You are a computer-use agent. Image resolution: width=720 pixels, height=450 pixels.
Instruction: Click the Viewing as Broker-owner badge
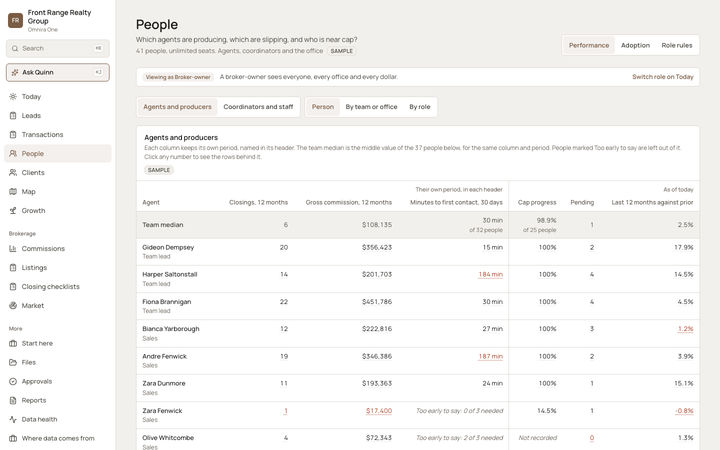click(x=178, y=77)
